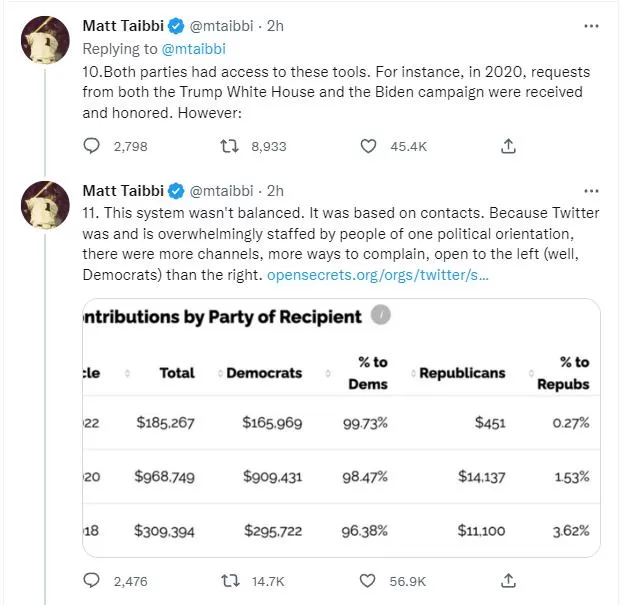Open more options menu for tweet 11
The height and width of the screenshot is (605, 623).
(591, 191)
